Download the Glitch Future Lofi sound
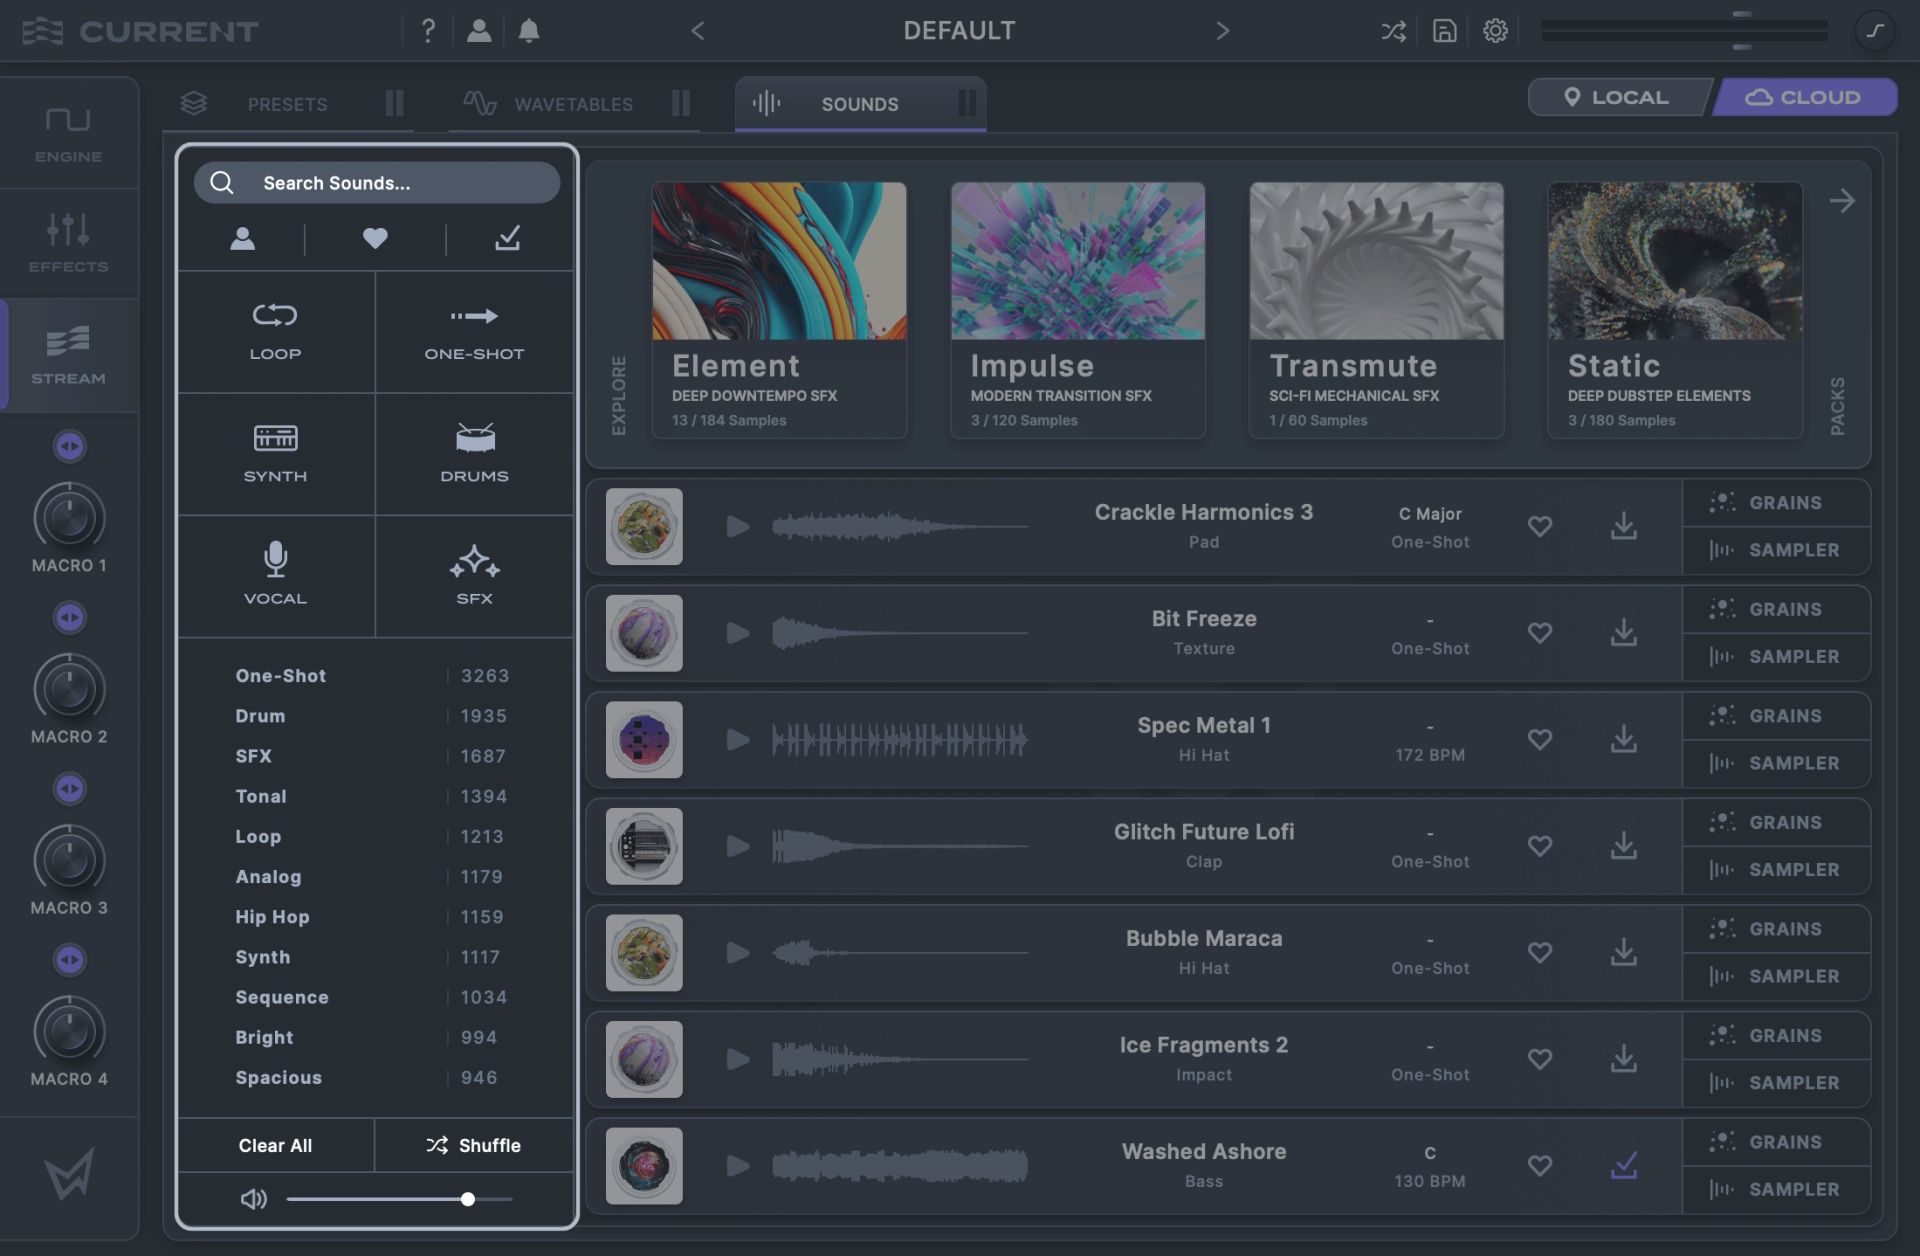 pos(1624,846)
